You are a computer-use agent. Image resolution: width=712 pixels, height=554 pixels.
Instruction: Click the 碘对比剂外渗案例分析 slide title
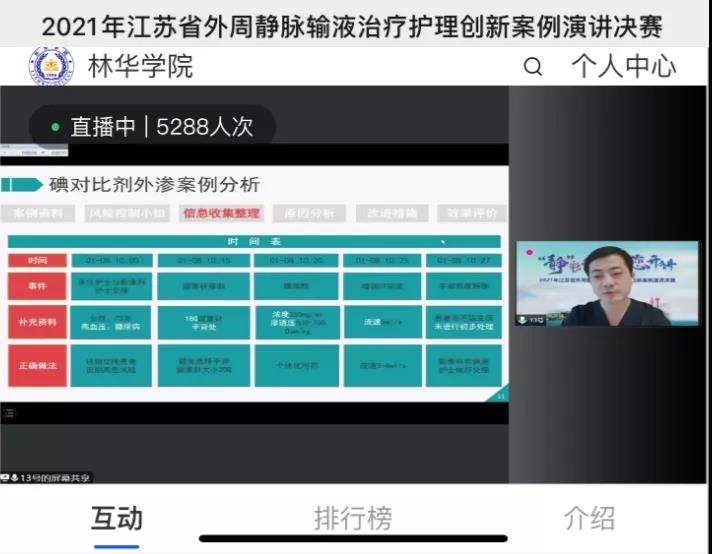pyautogui.click(x=154, y=184)
